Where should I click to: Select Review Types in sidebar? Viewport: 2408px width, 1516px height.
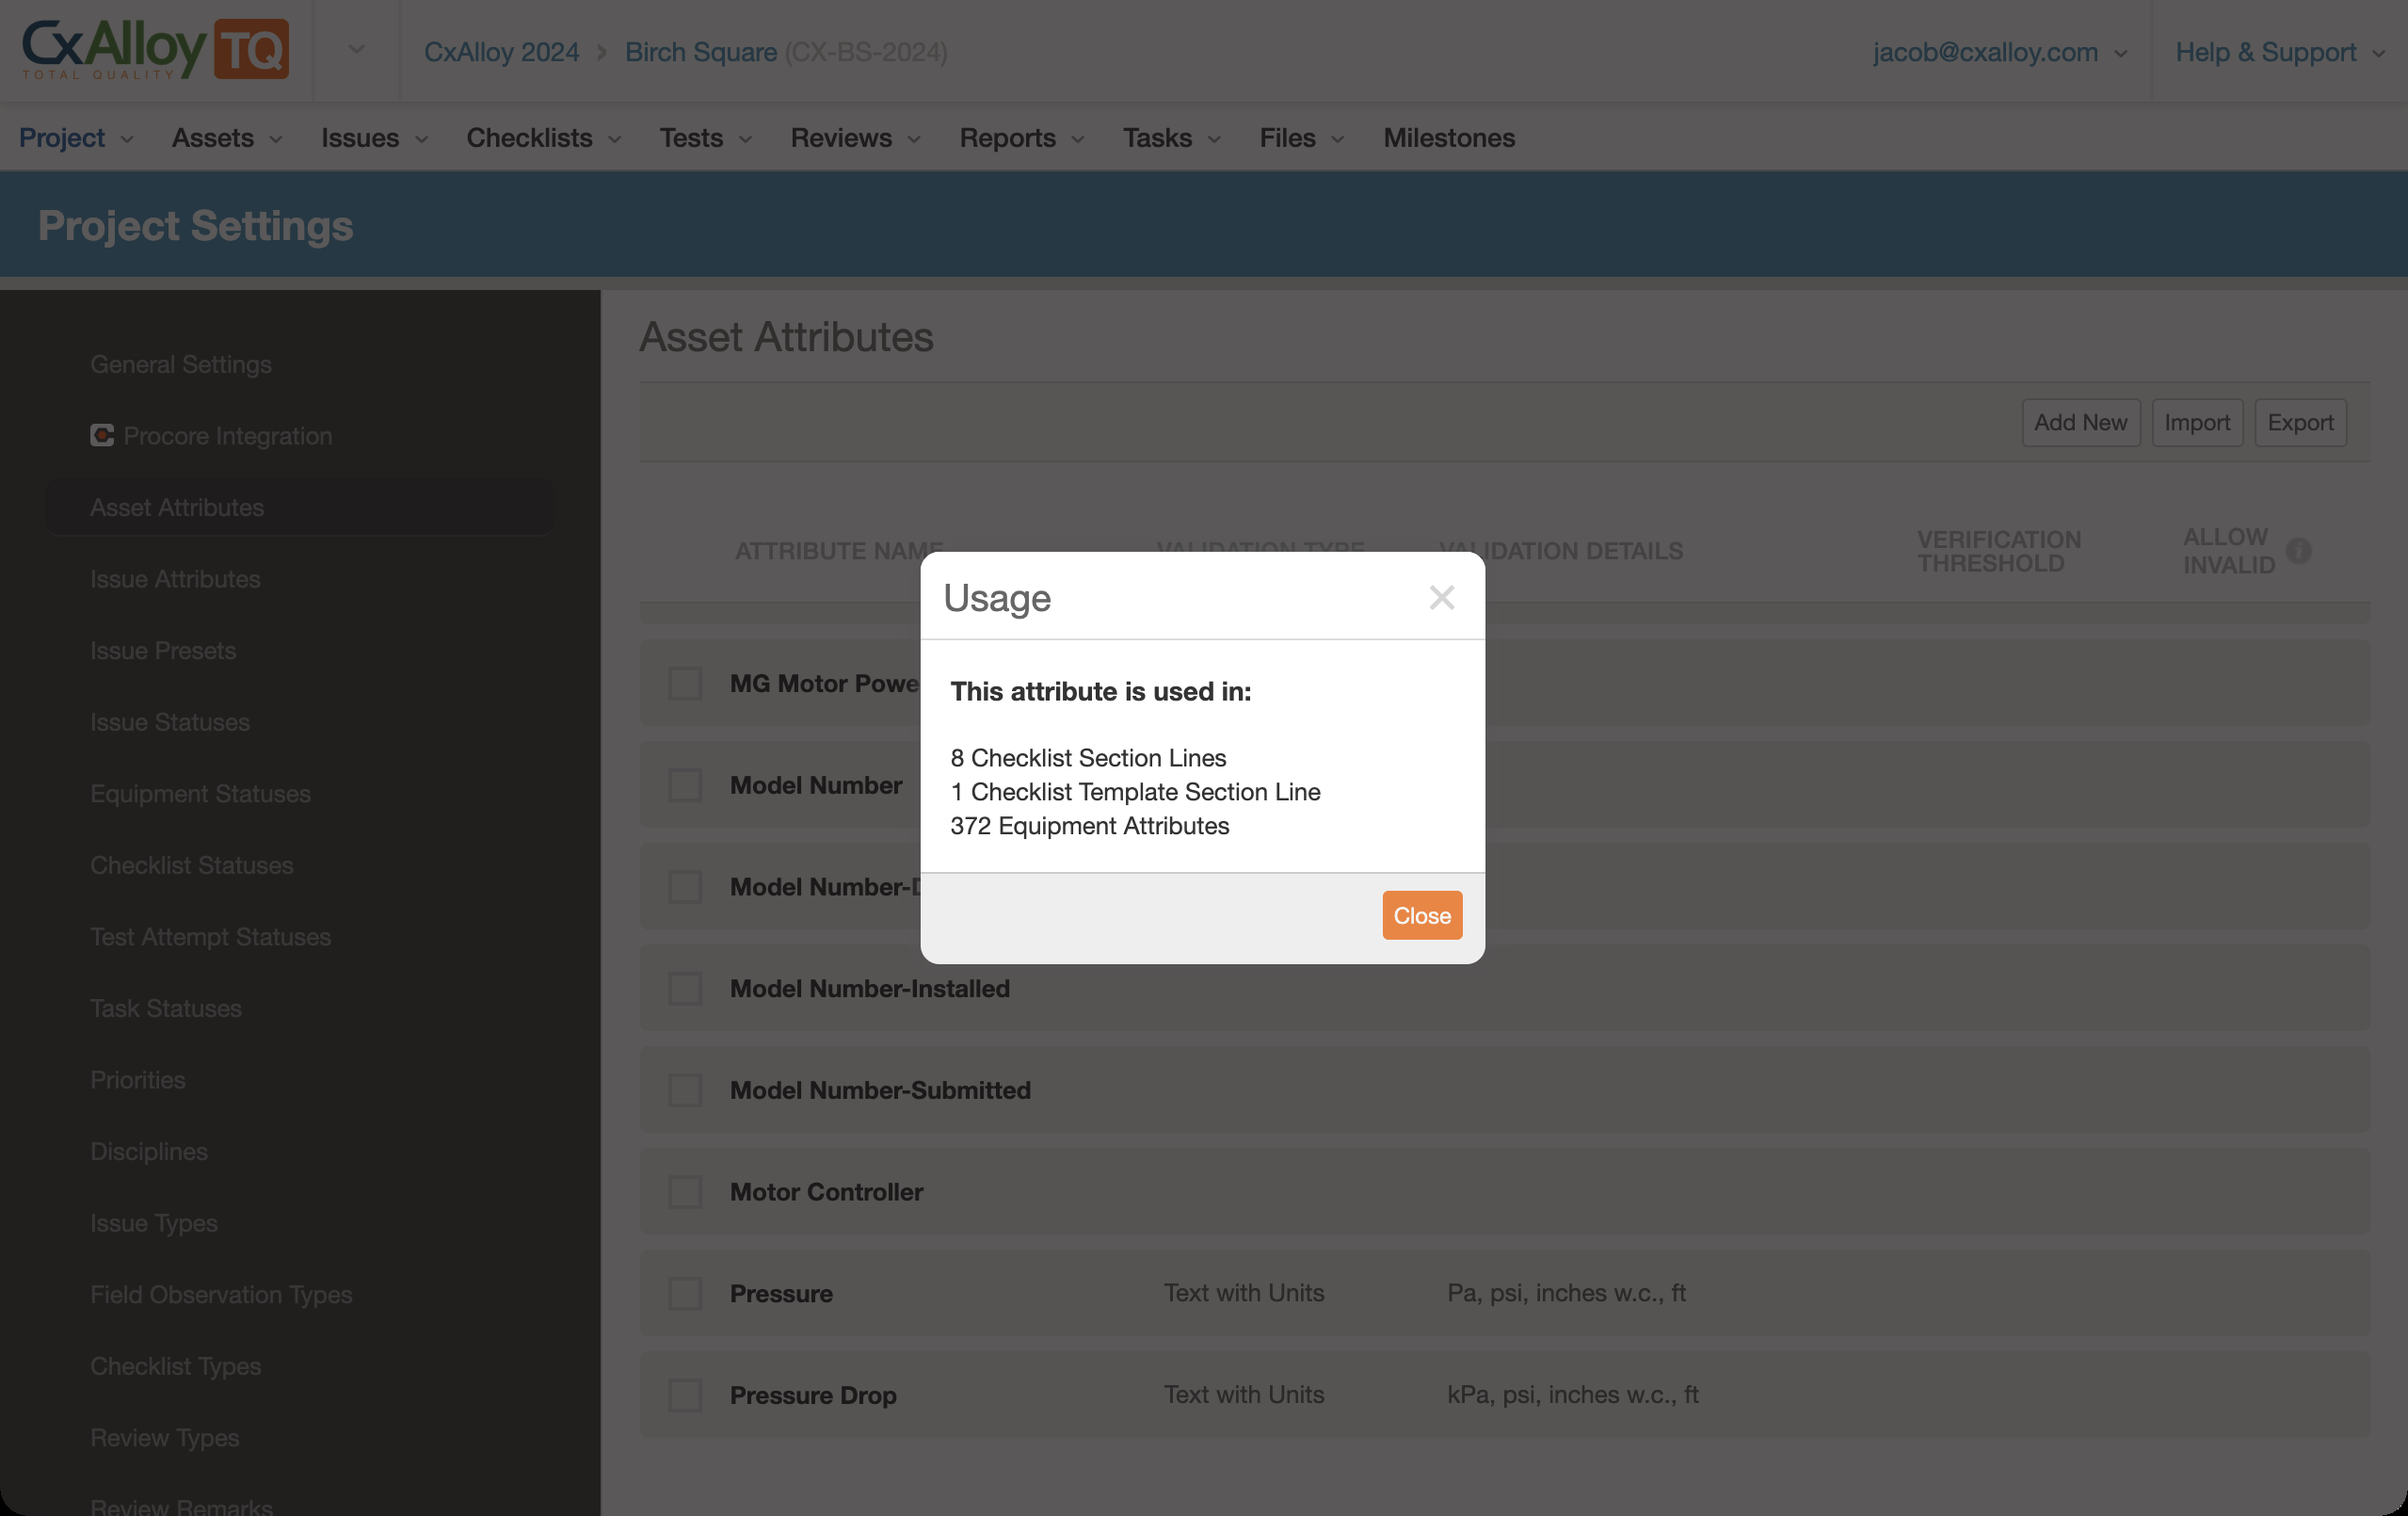click(165, 1437)
